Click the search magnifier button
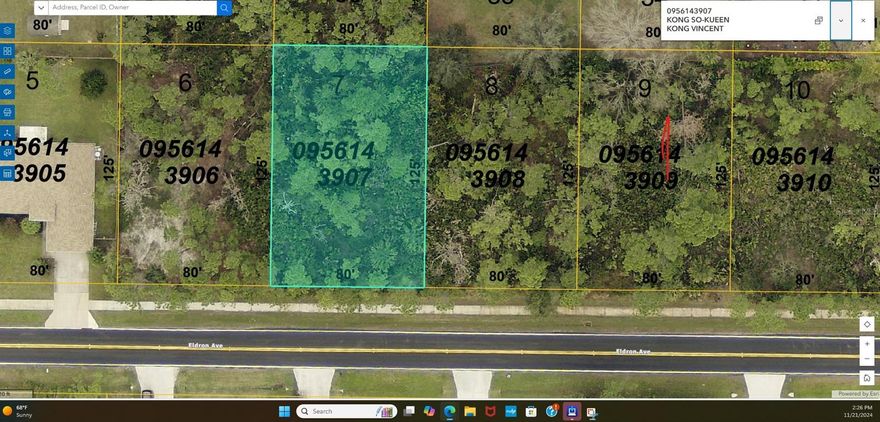This screenshot has height=422, width=880. coord(225,8)
